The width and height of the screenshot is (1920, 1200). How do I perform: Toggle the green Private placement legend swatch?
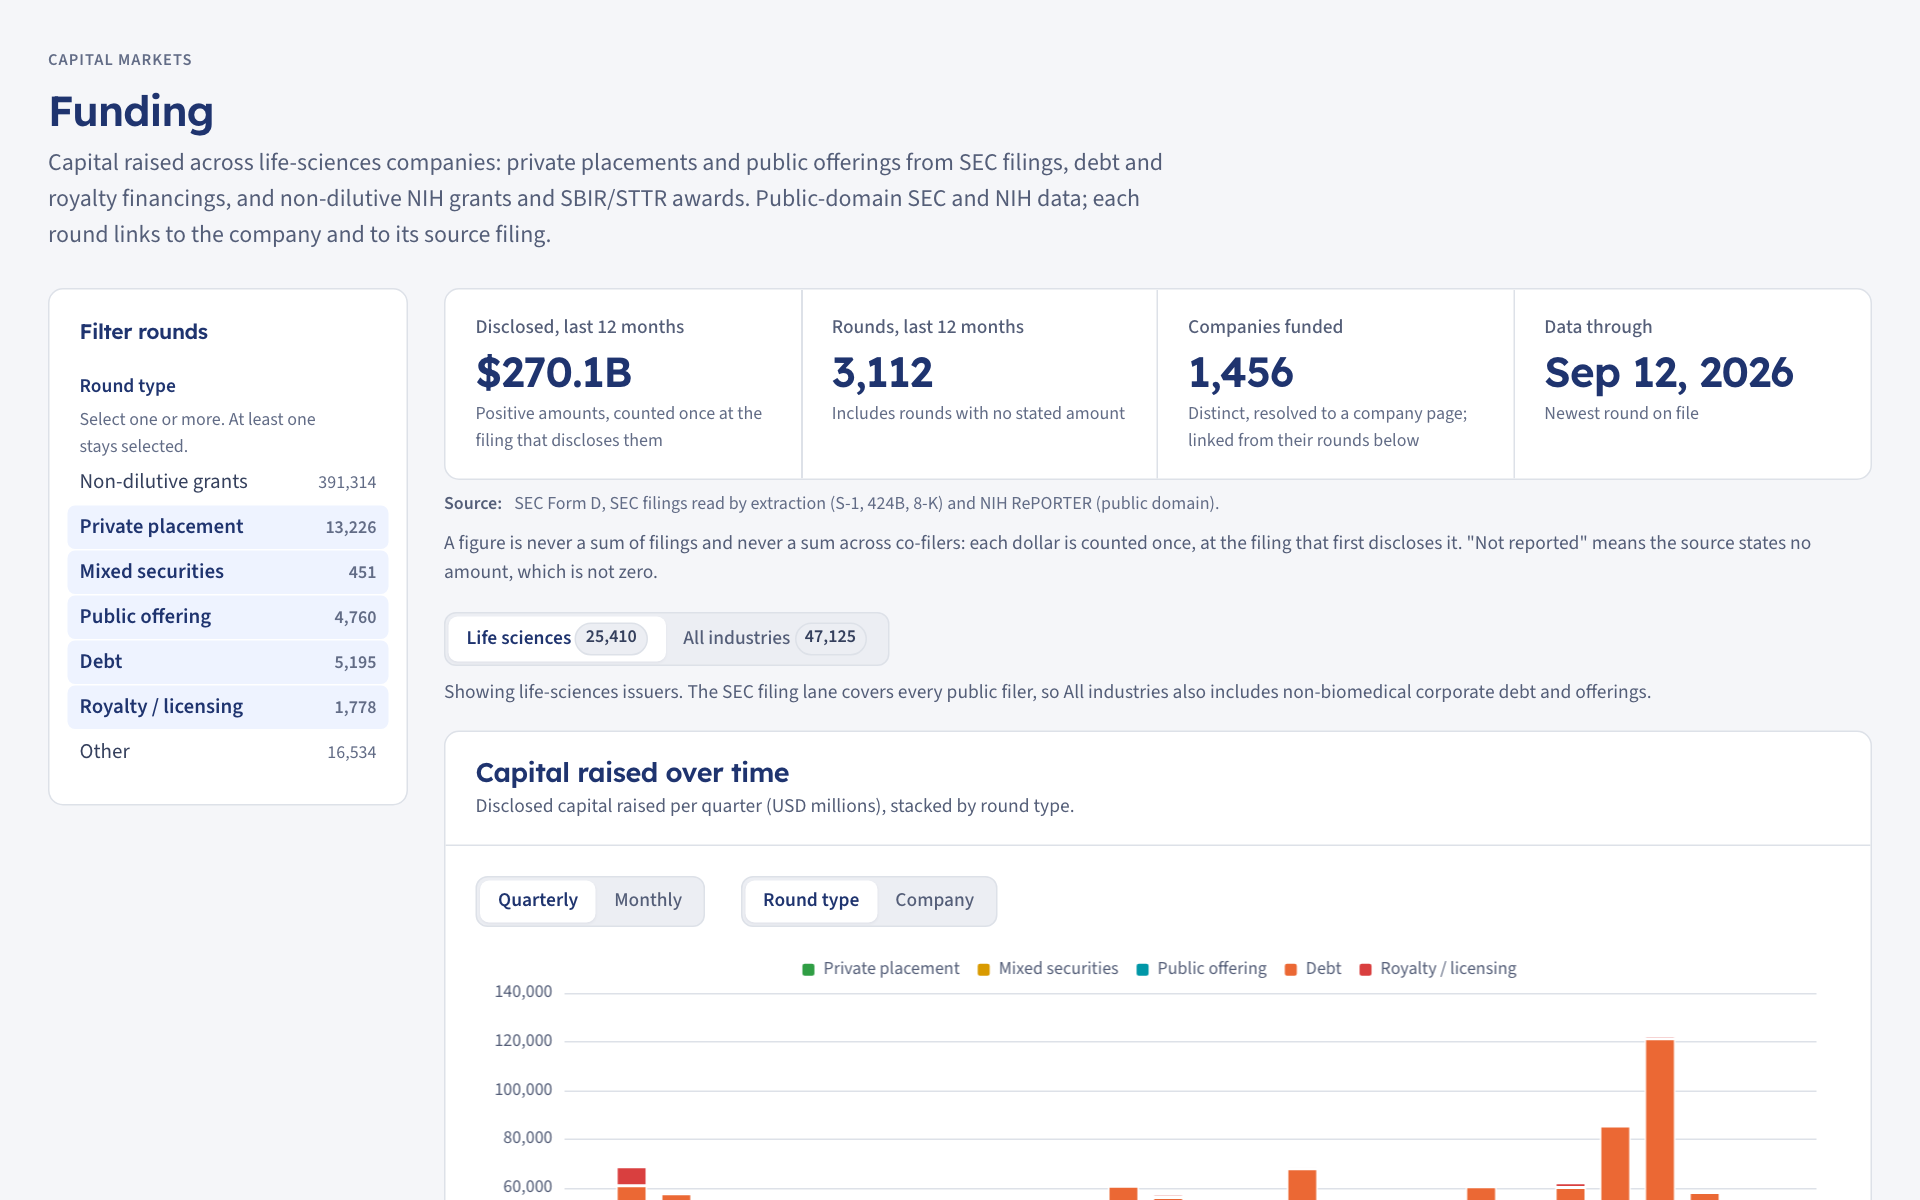(808, 970)
